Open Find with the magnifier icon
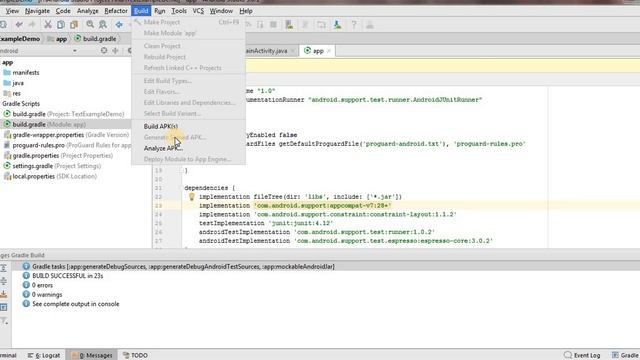This screenshot has height=360, width=640. click(90, 25)
